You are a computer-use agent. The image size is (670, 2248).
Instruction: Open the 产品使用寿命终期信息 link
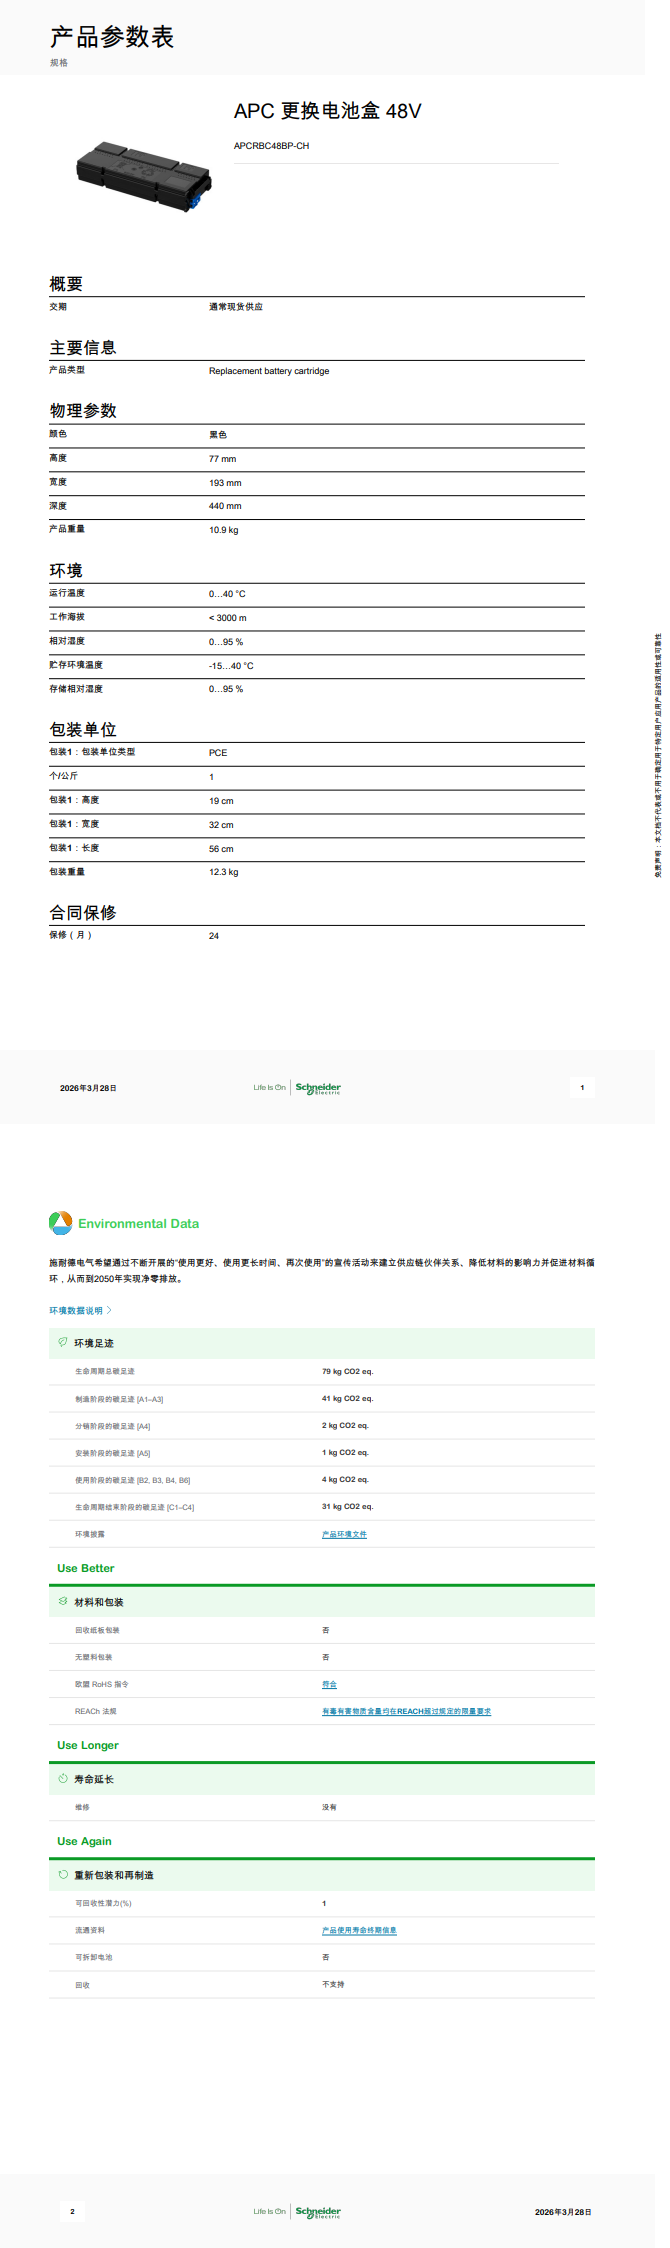(x=359, y=1930)
